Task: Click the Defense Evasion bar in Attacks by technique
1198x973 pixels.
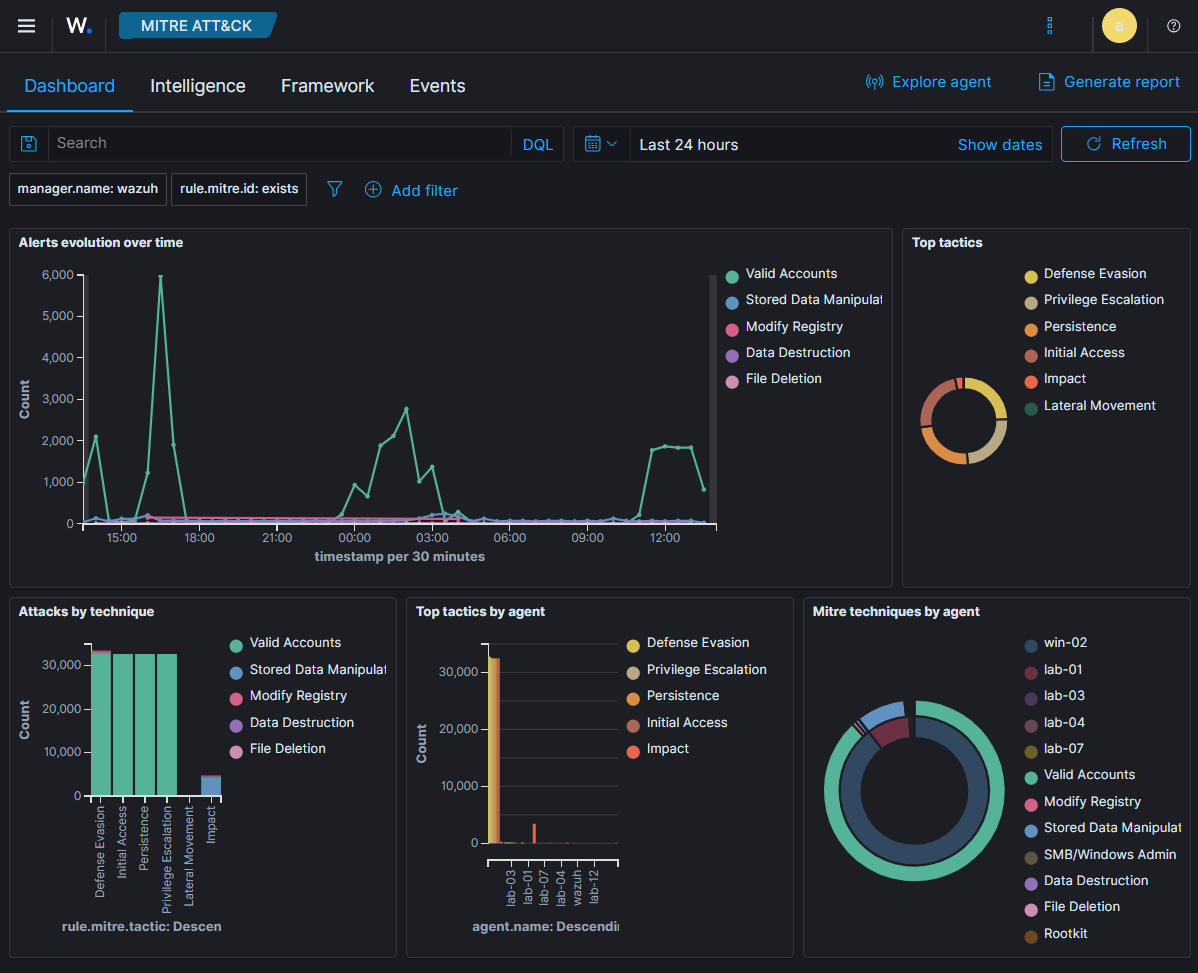Action: [101, 724]
